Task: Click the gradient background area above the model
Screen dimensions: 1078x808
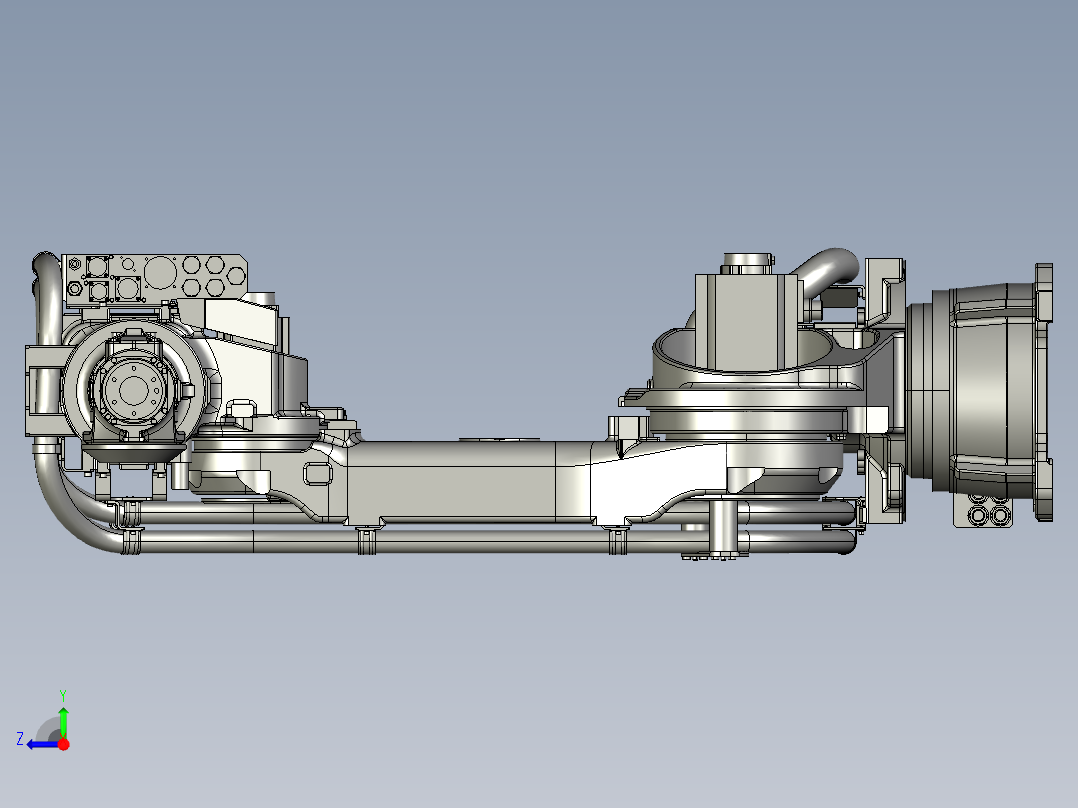Action: coord(540,120)
